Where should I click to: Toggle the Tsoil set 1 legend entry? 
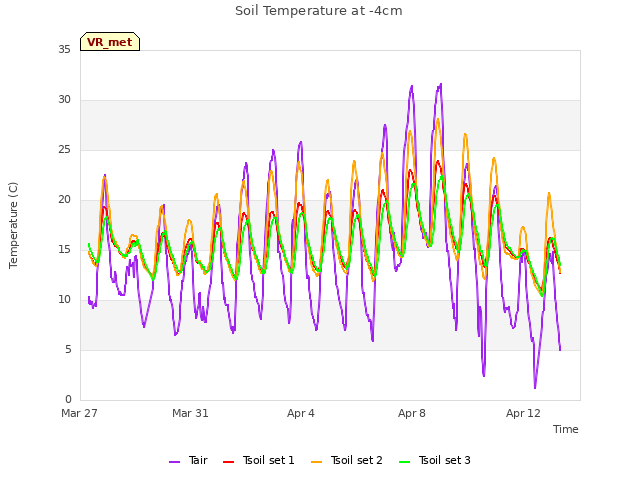click(x=259, y=460)
